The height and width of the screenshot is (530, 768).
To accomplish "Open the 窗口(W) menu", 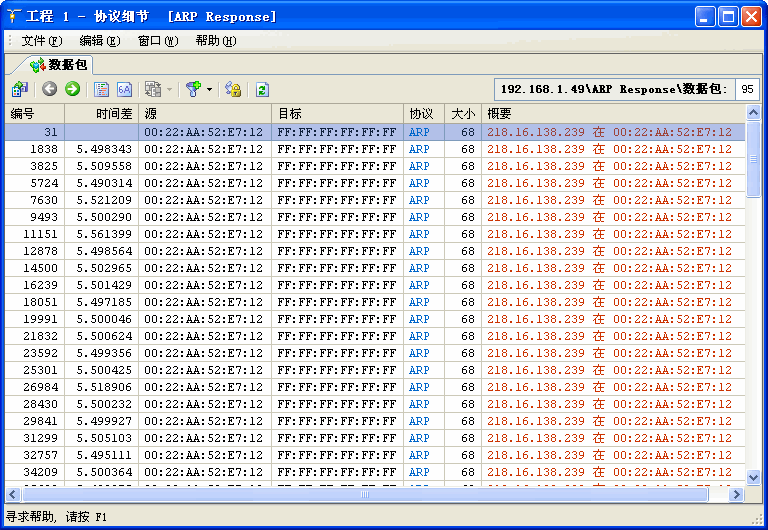I will pyautogui.click(x=158, y=41).
